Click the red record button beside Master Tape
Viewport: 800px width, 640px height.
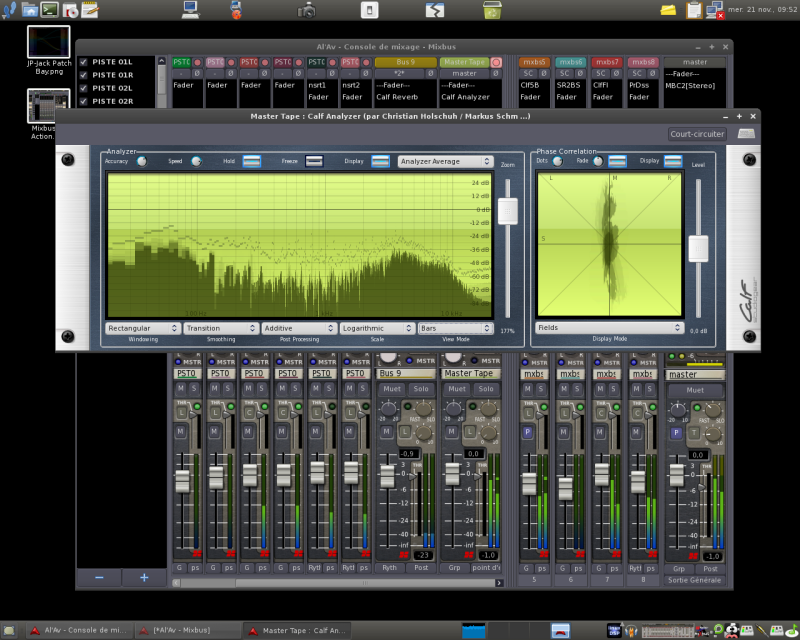point(496,62)
